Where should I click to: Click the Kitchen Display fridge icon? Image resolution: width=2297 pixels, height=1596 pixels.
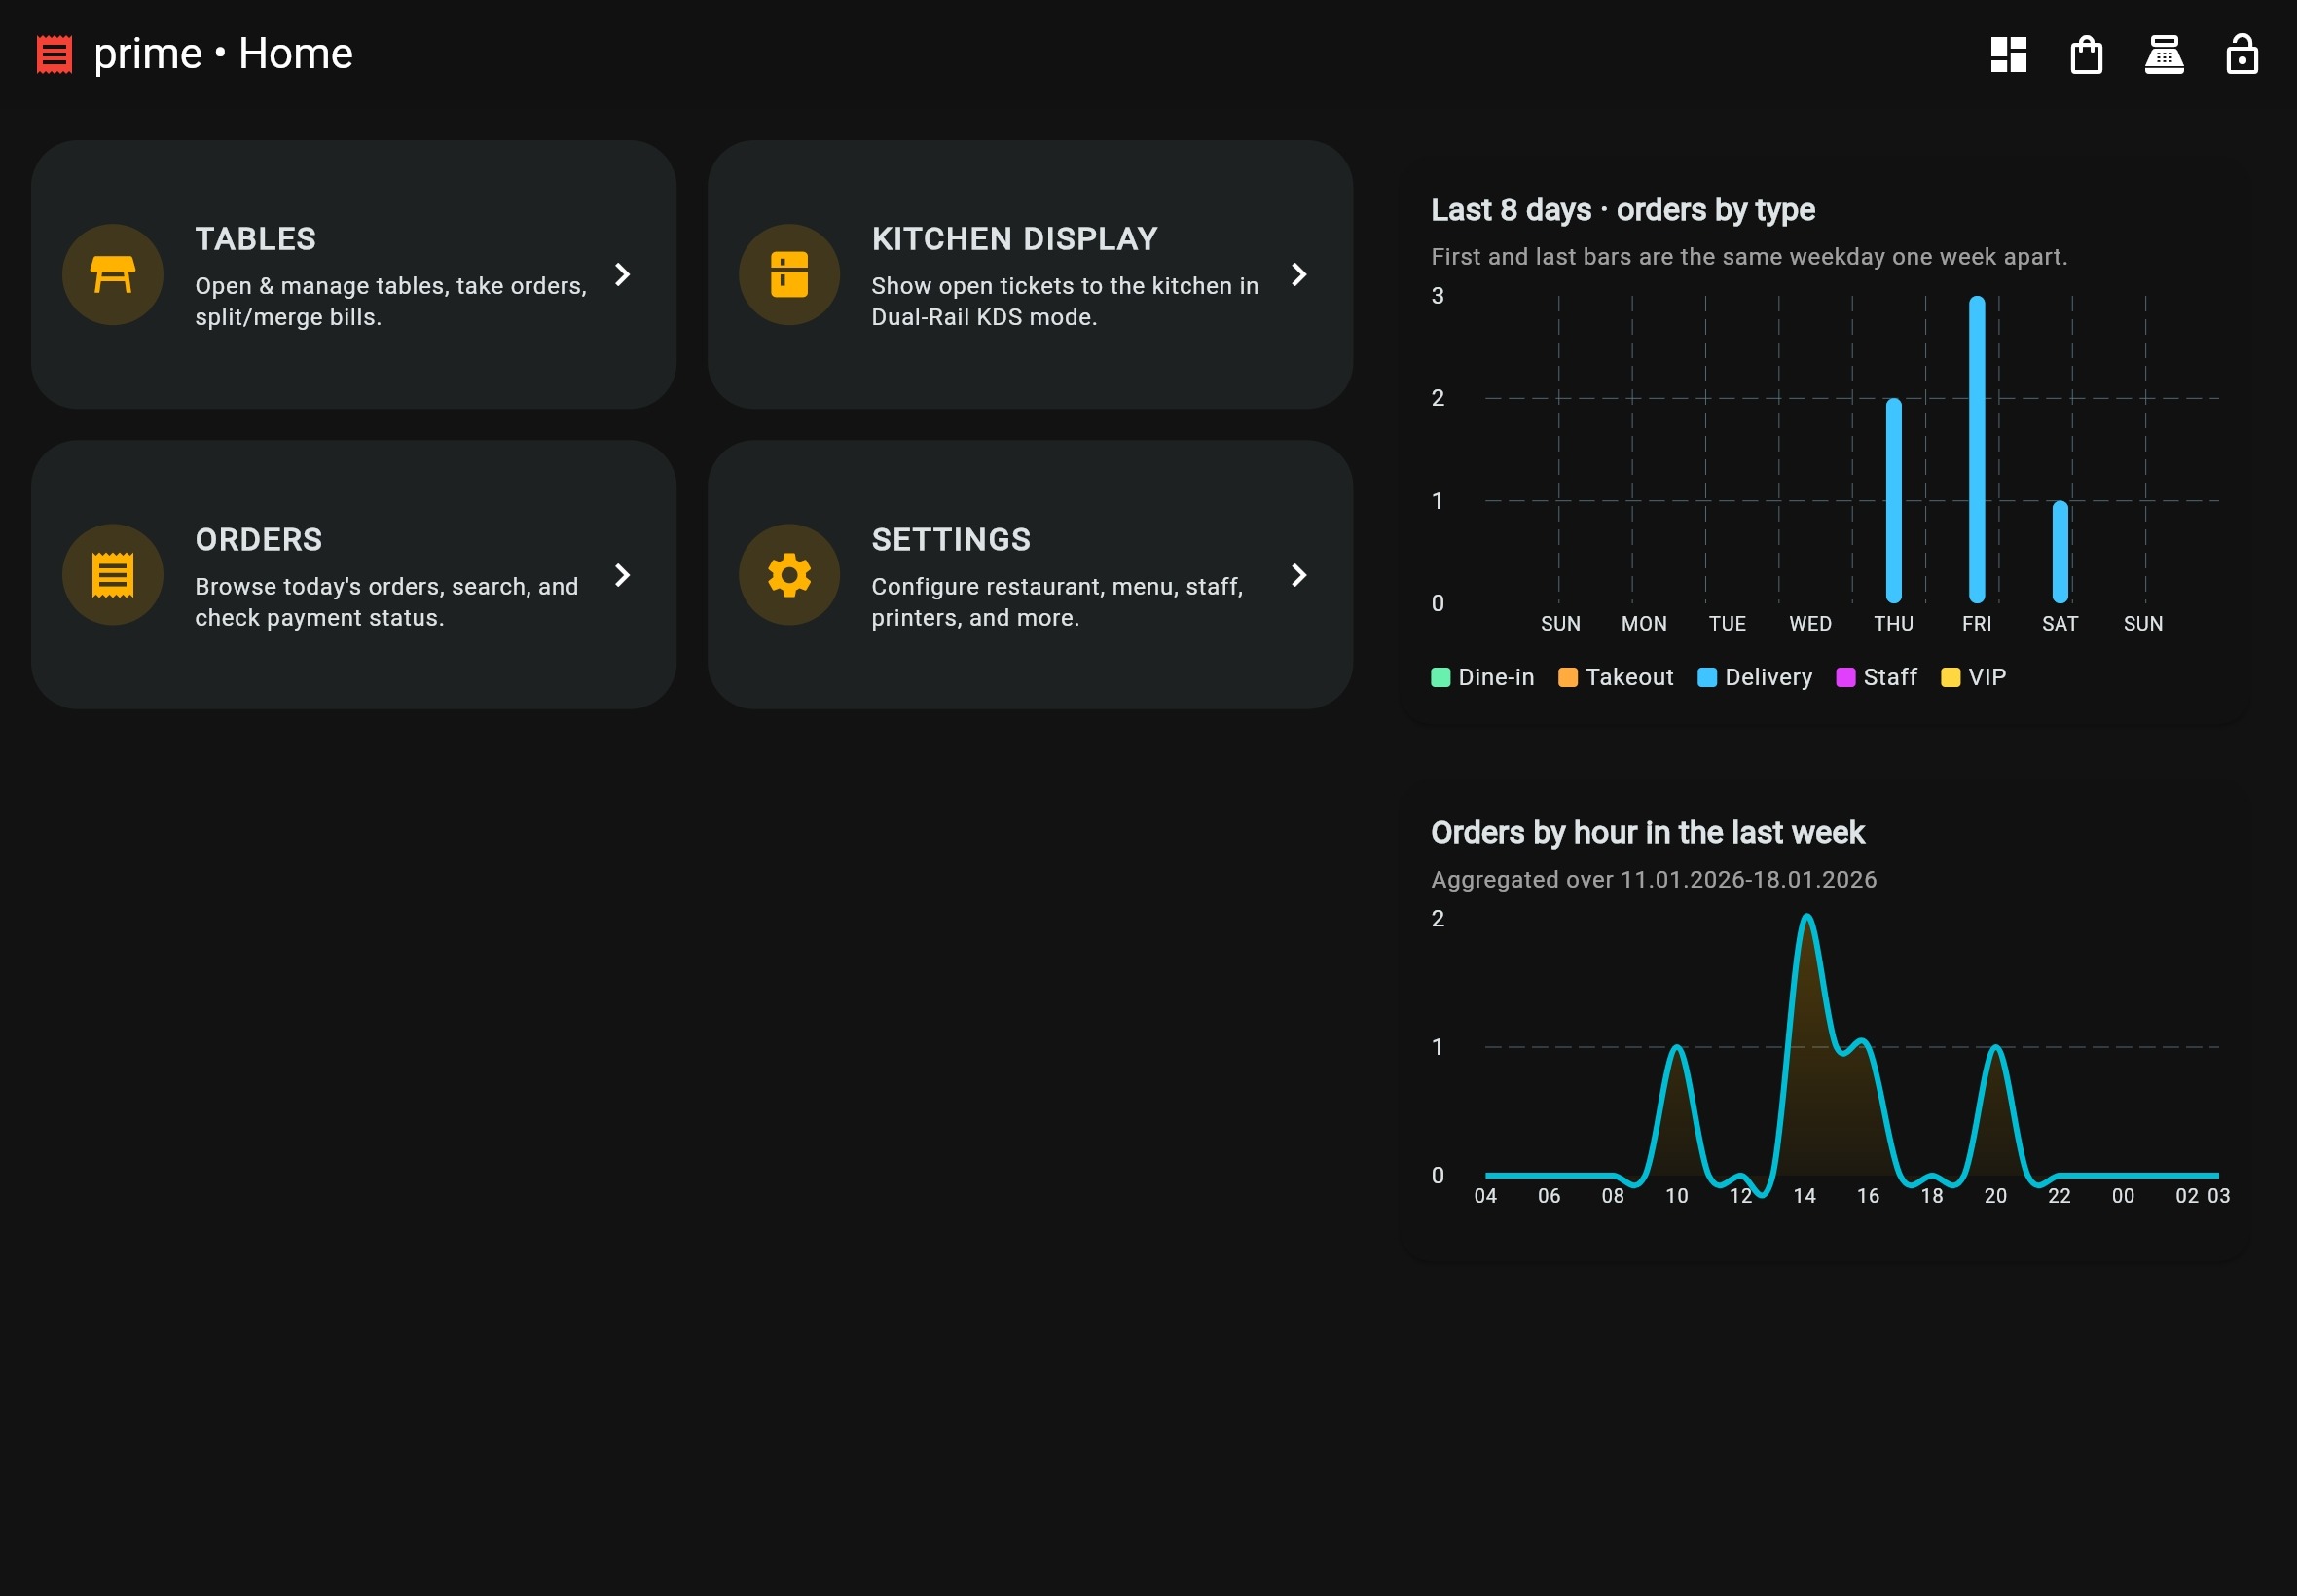click(789, 274)
